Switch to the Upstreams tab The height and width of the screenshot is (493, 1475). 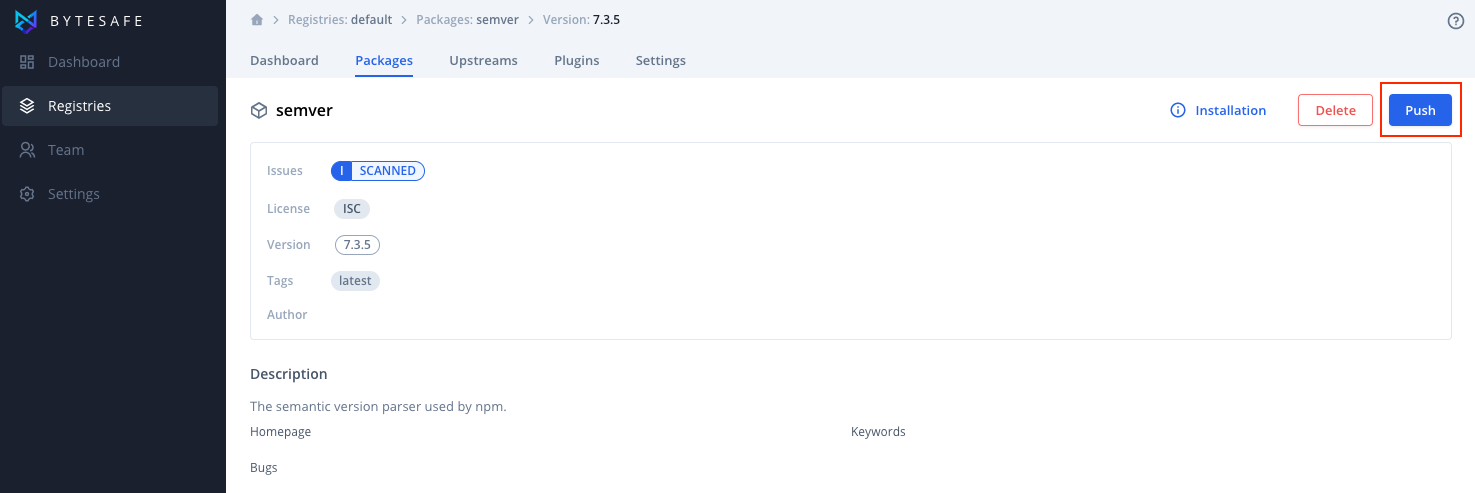tap(483, 60)
